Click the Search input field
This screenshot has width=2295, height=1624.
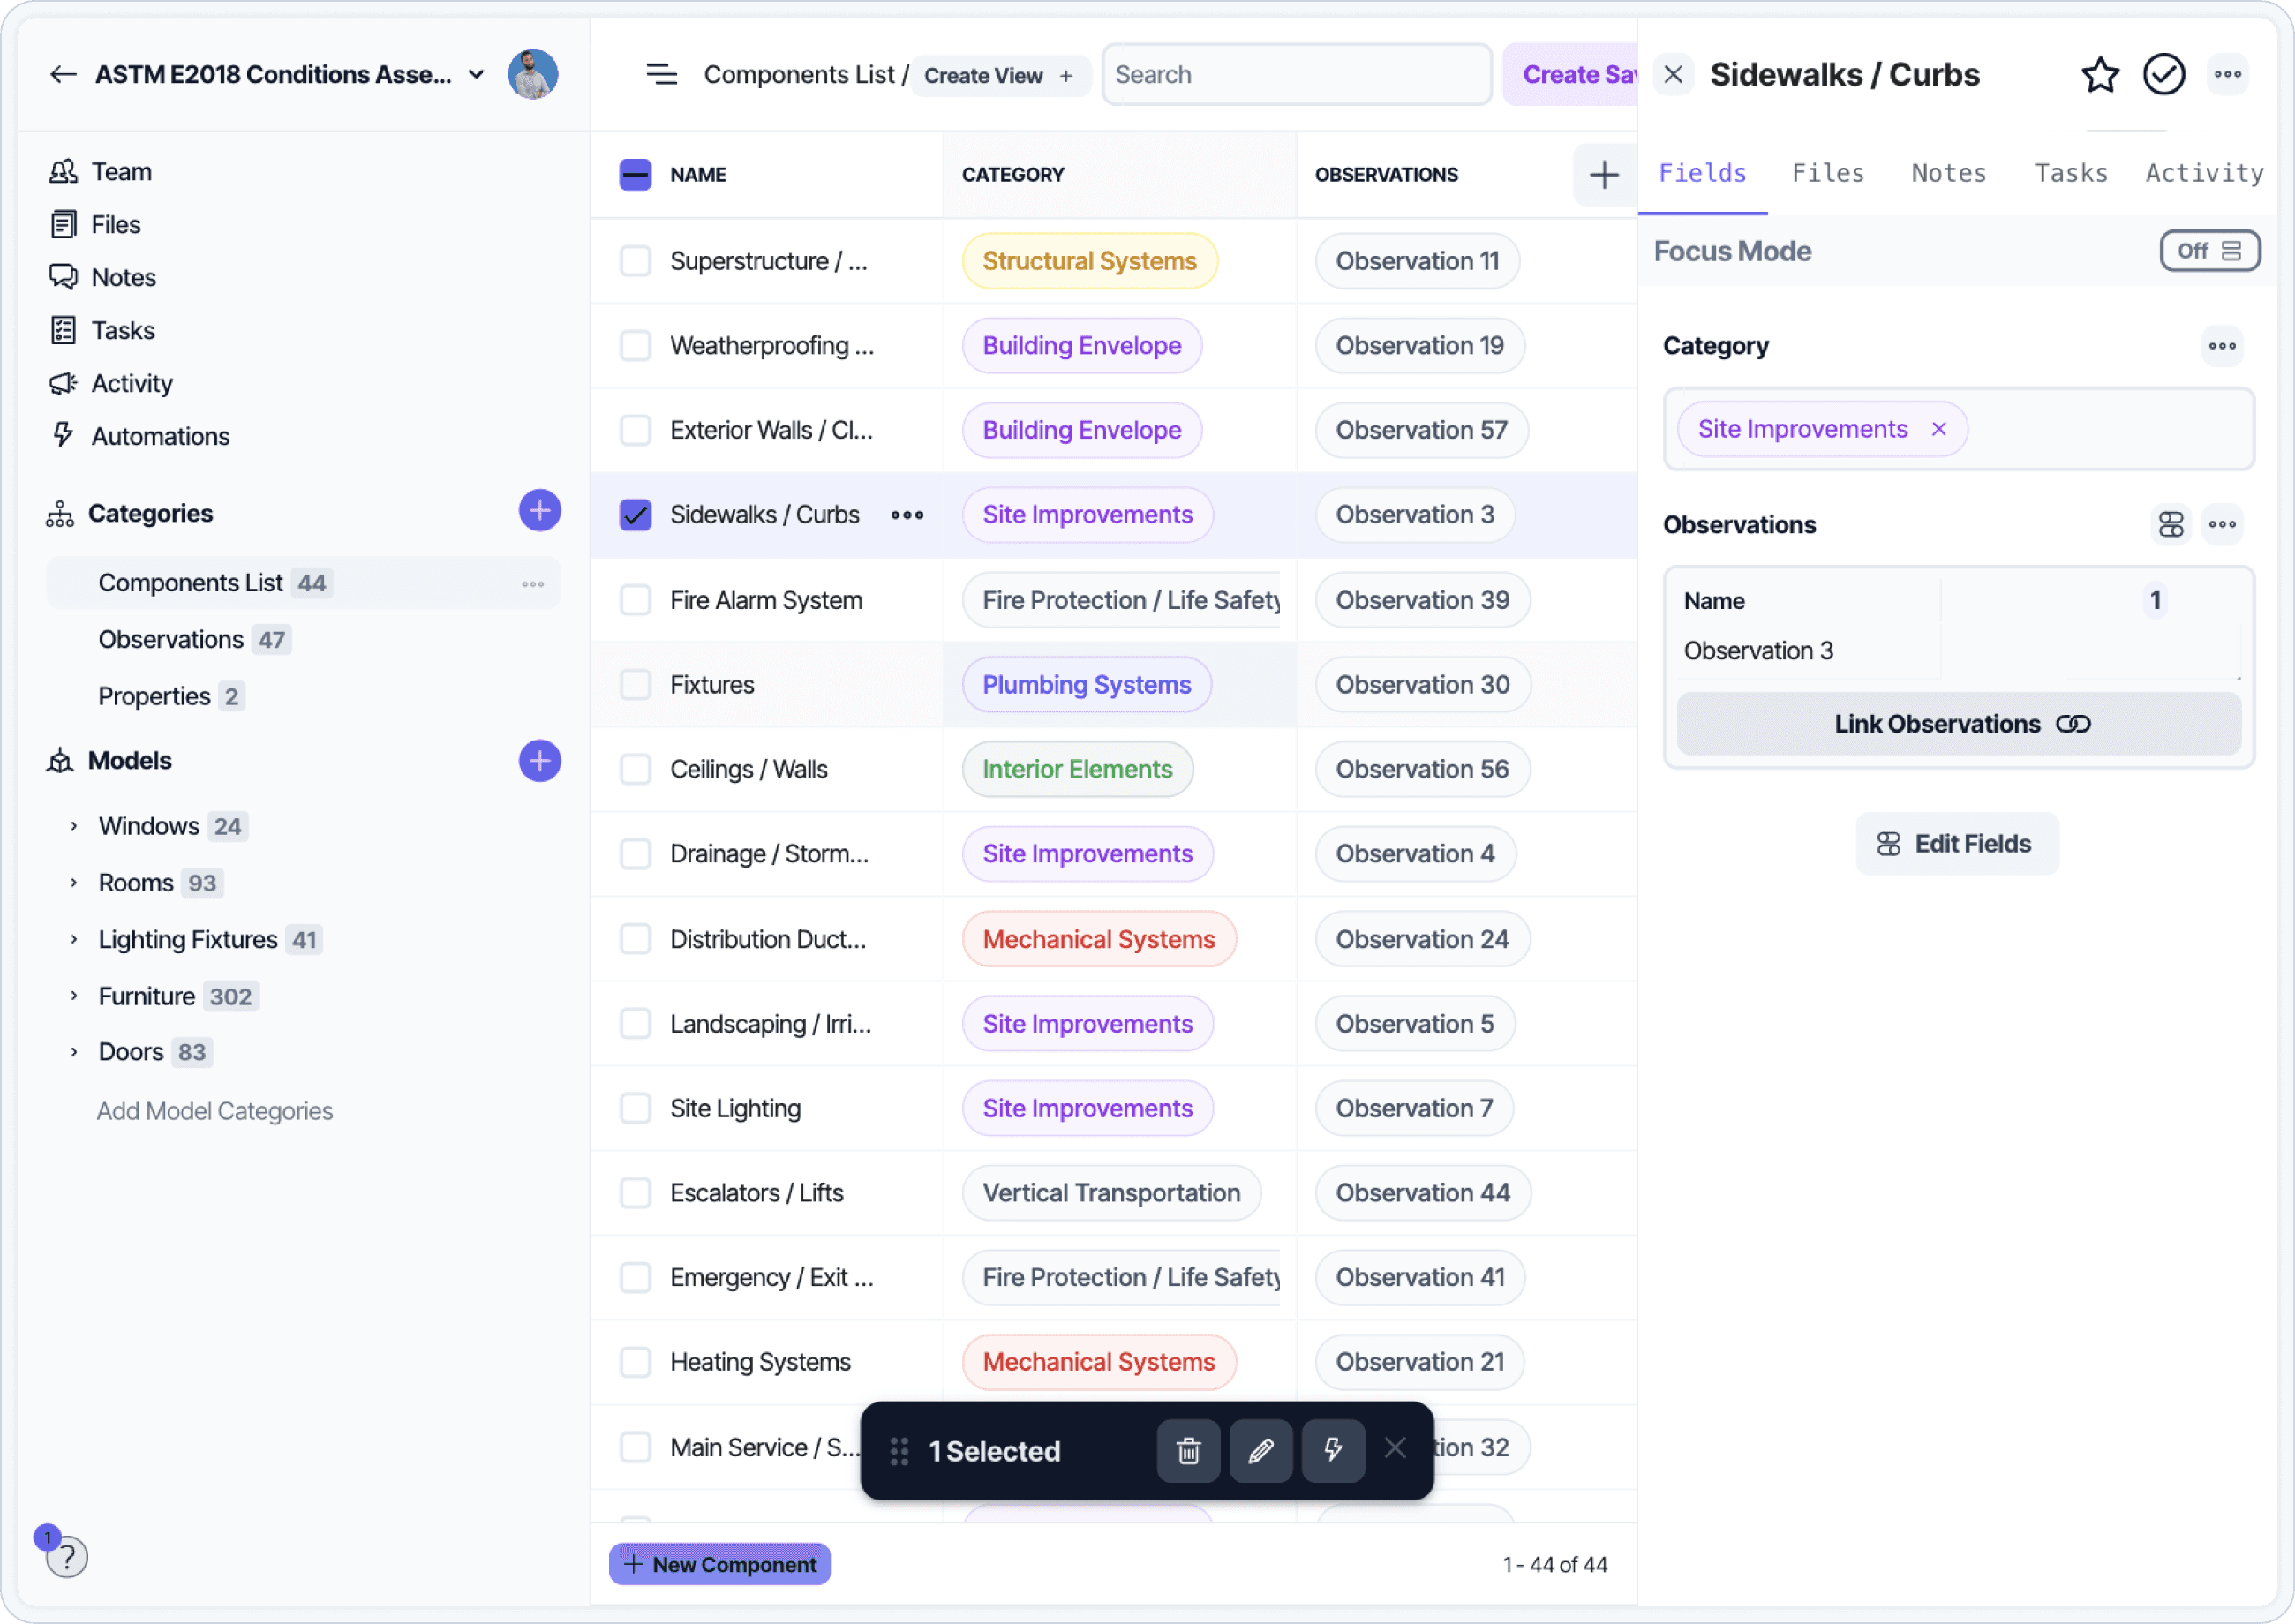coord(1296,75)
